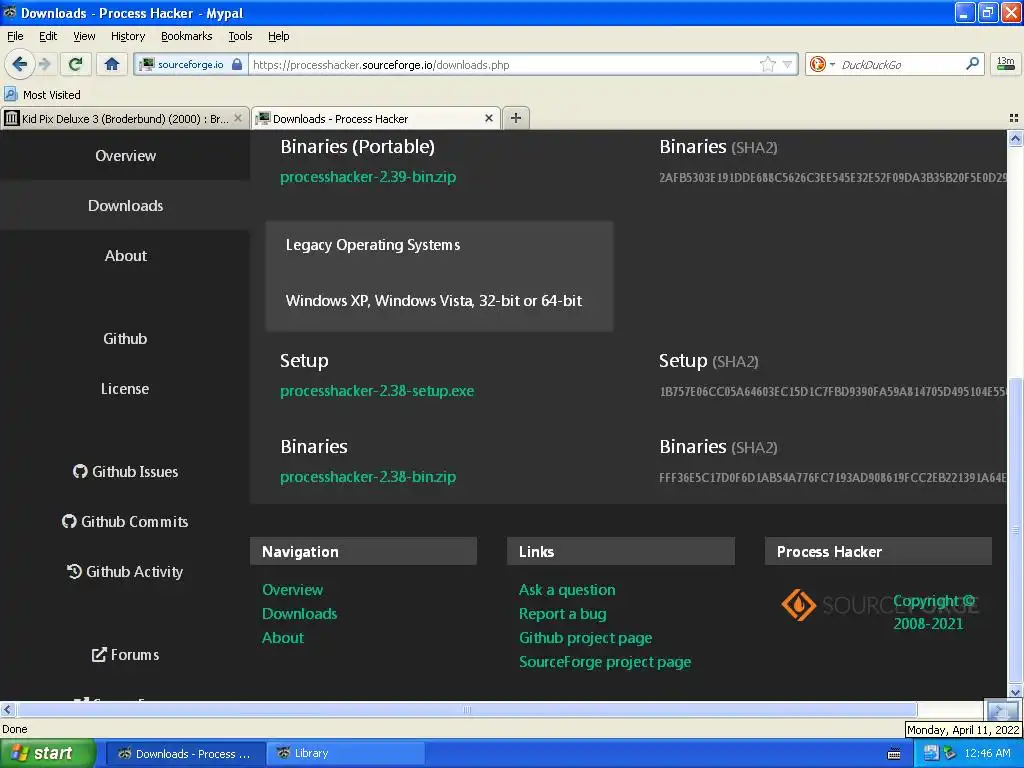Image resolution: width=1024 pixels, height=768 pixels.
Task: Click the 12:46 AM system clock
Action: coord(987,753)
